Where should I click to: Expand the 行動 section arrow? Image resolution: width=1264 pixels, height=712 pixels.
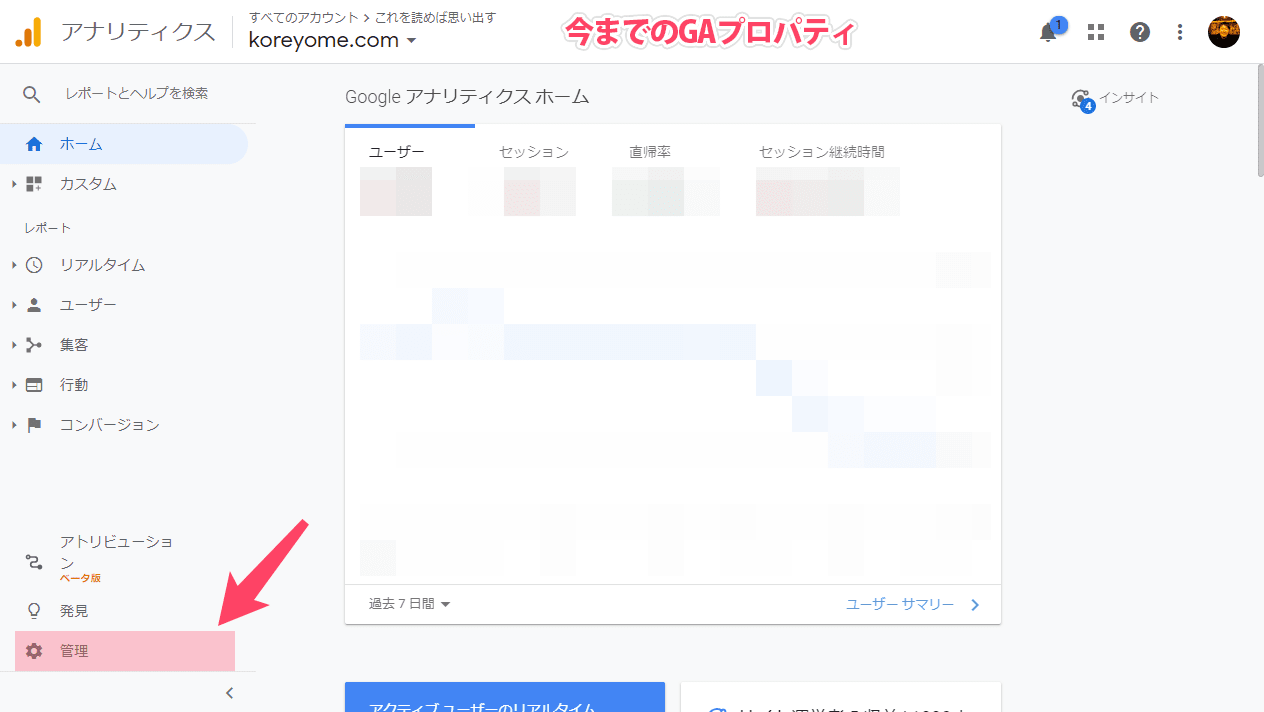point(14,385)
